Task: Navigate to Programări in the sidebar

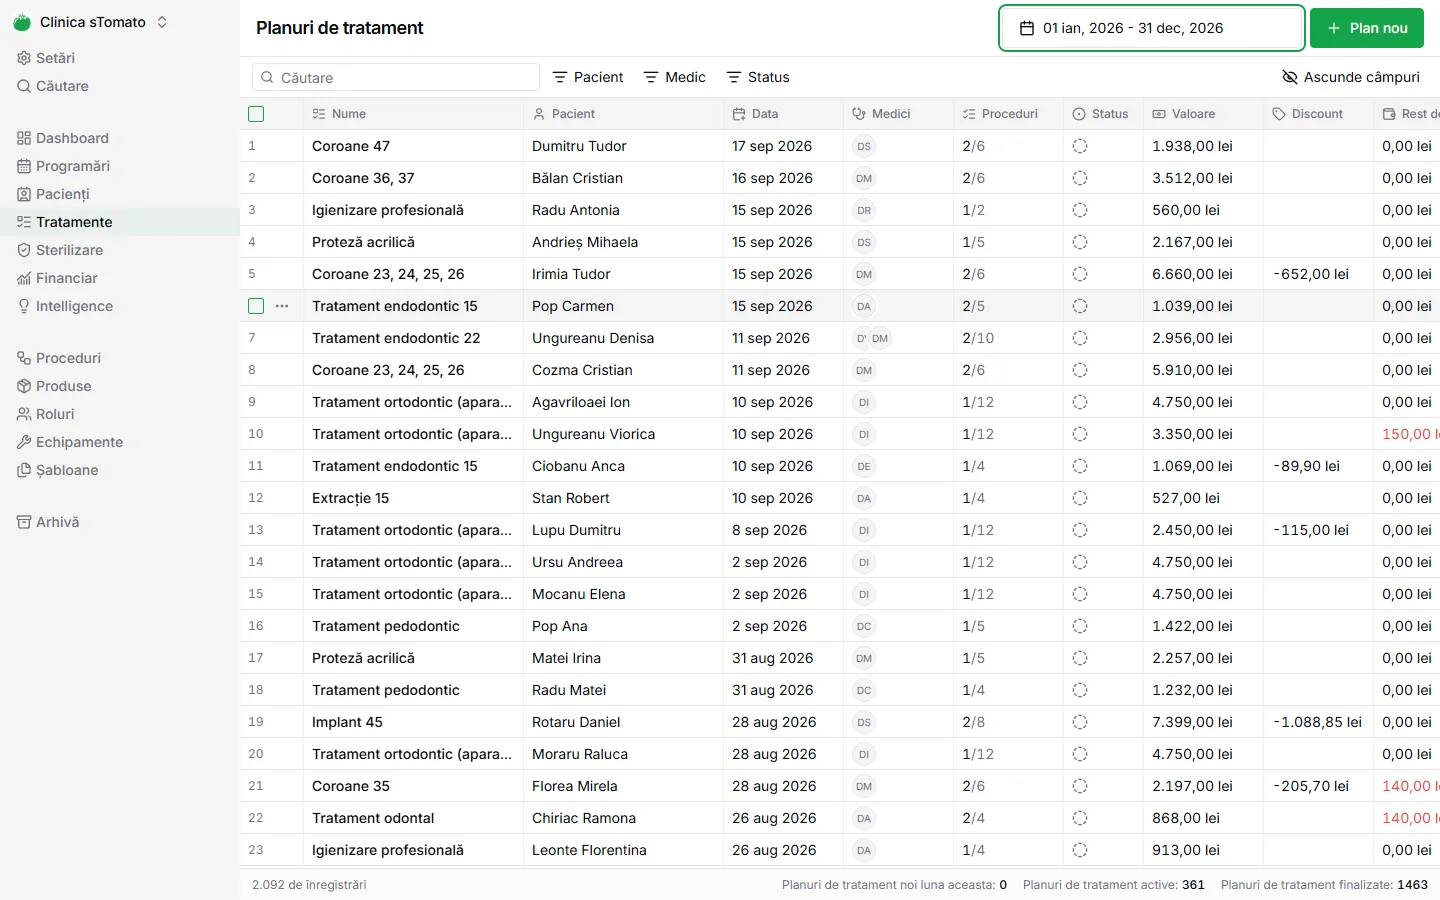Action: pyautogui.click(x=120, y=166)
